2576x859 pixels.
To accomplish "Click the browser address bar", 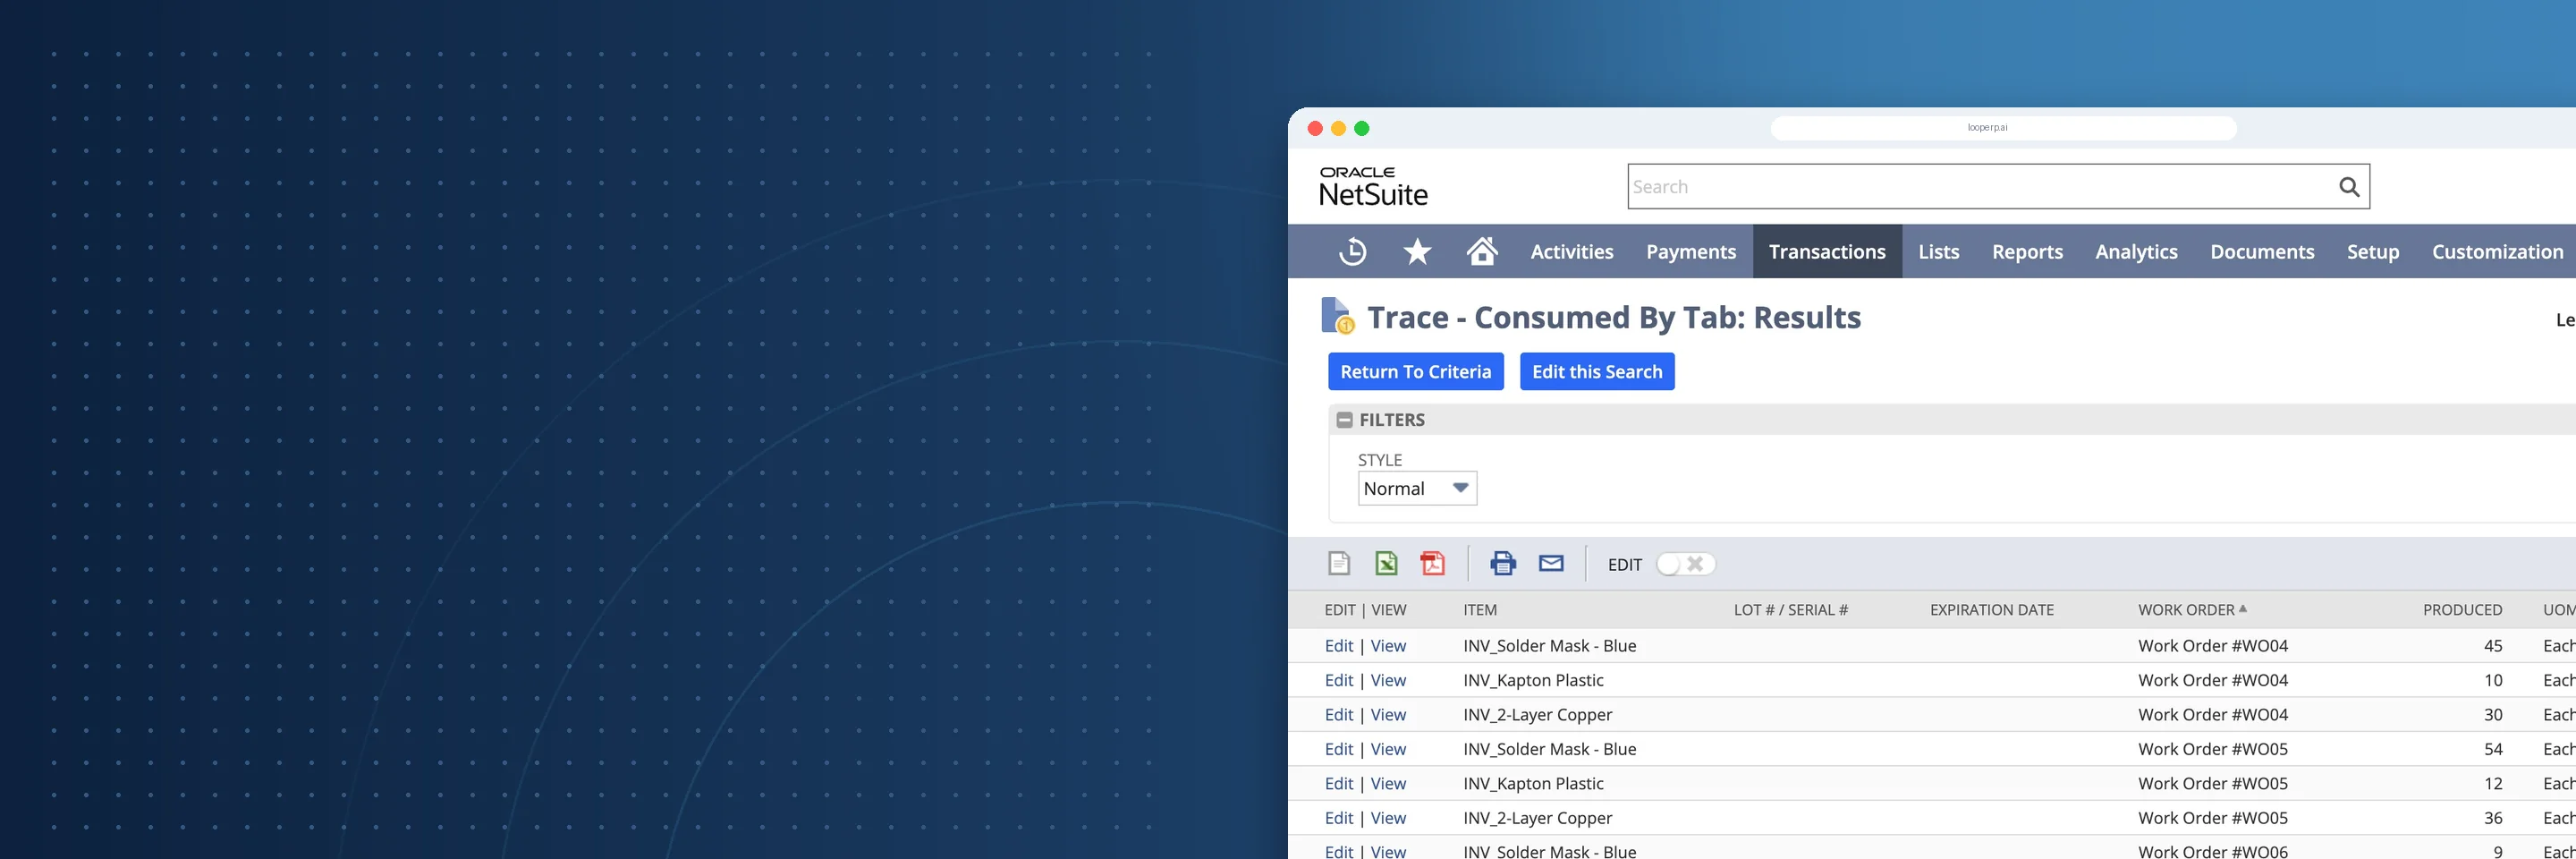I will pyautogui.click(x=2003, y=128).
